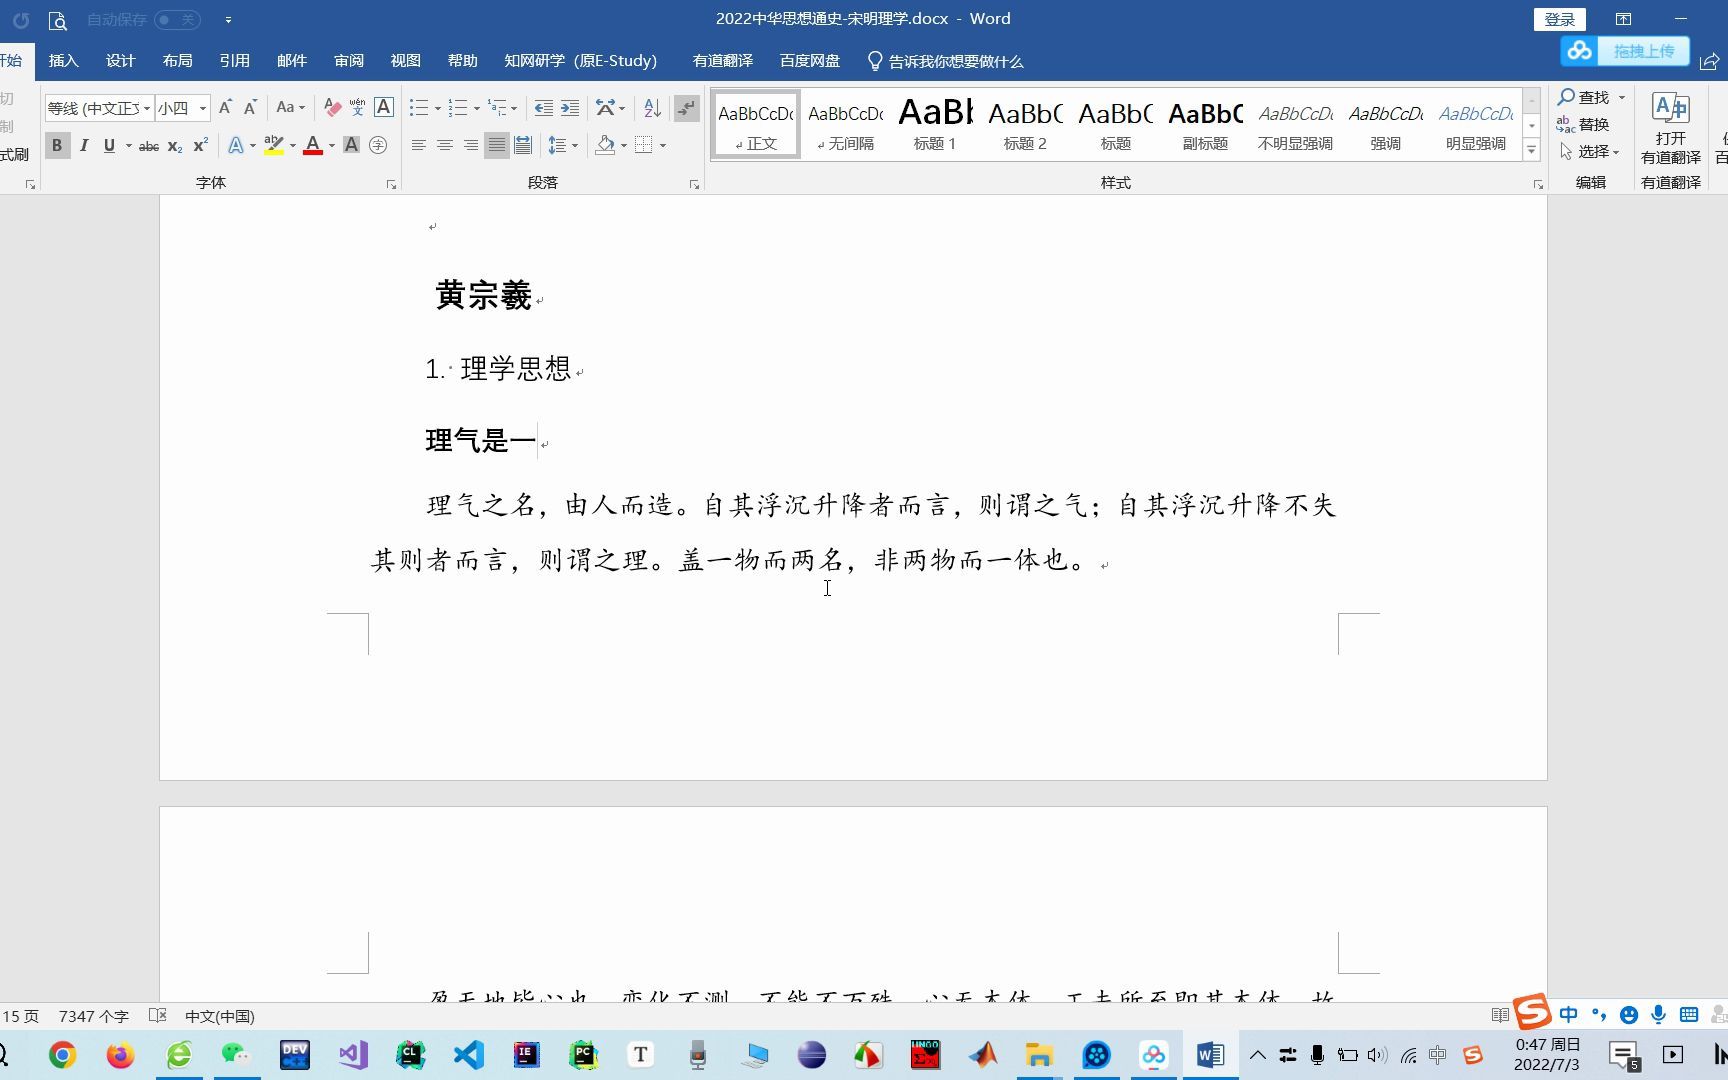
Task: Click the Baidu cloud upload icon
Action: tap(1579, 50)
